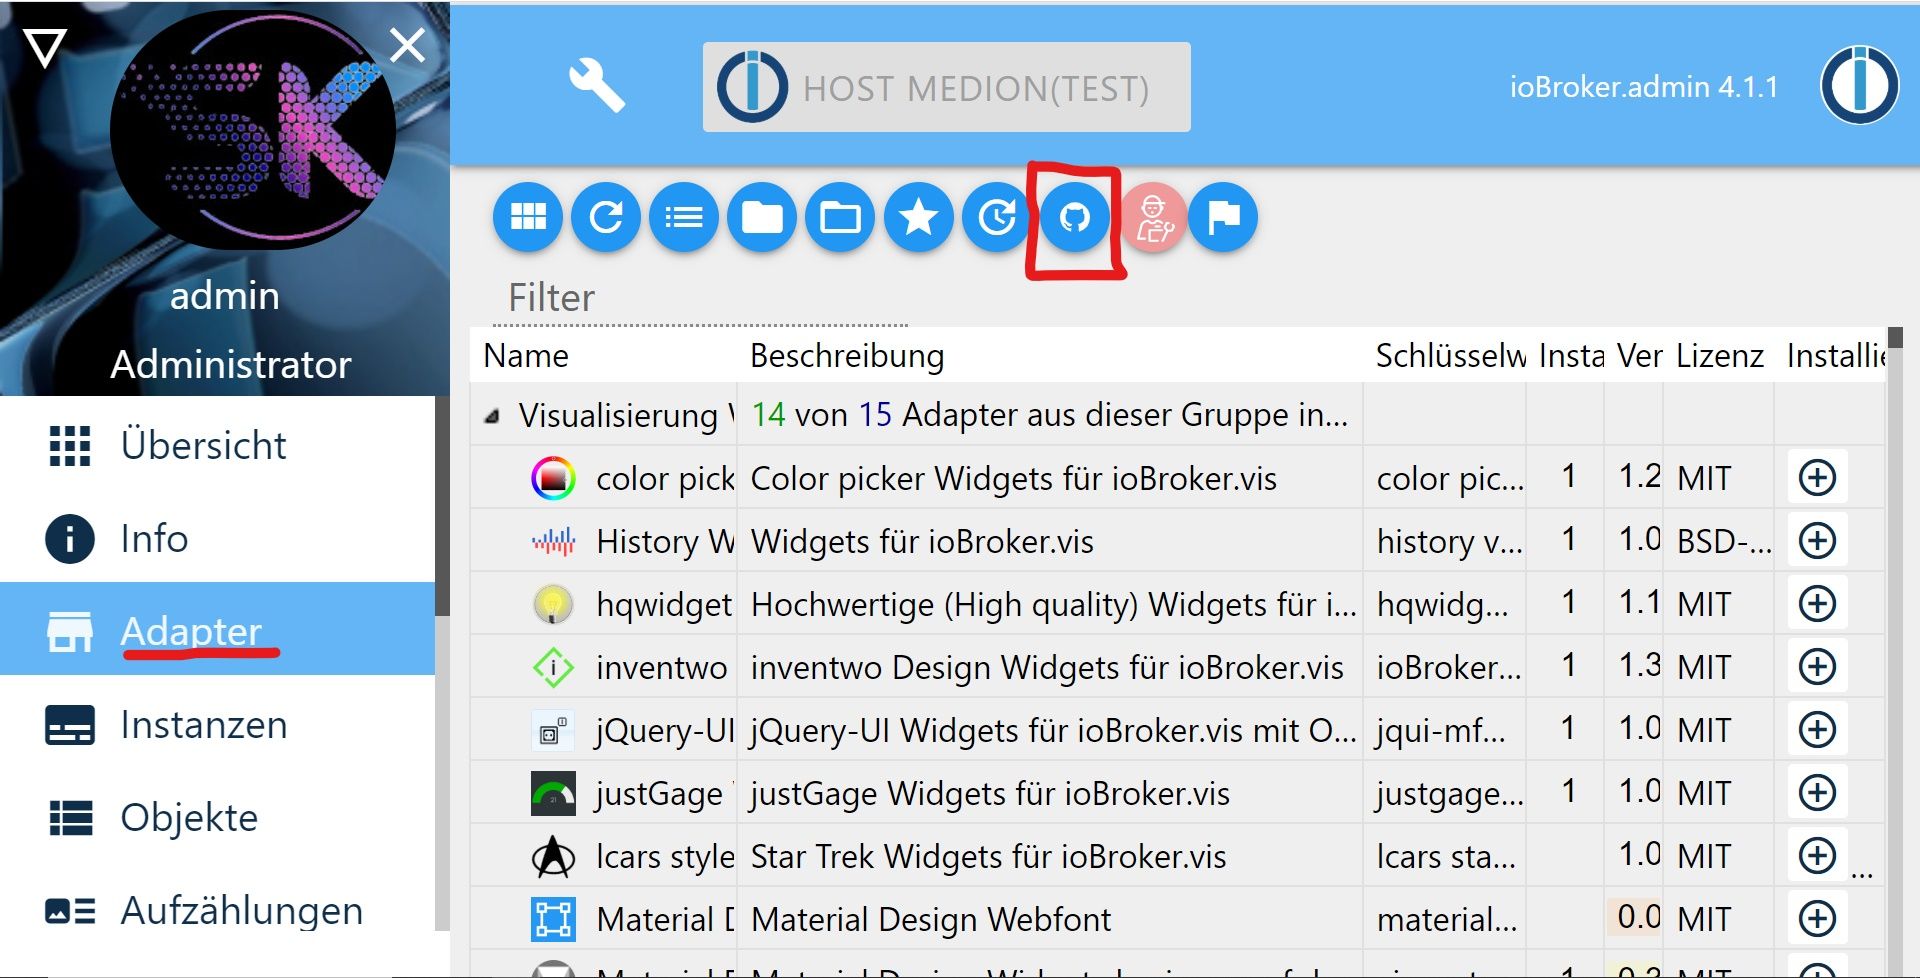This screenshot has width=1920, height=978.
Task: Switch adapter list to tile view
Action: tap(528, 216)
